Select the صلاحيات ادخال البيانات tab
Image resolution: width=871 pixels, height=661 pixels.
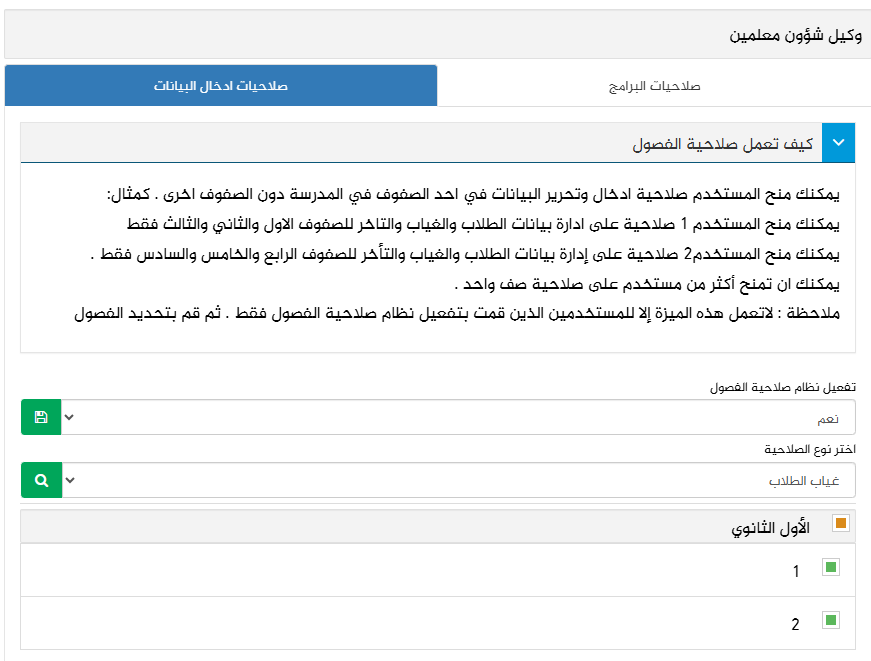click(x=221, y=86)
